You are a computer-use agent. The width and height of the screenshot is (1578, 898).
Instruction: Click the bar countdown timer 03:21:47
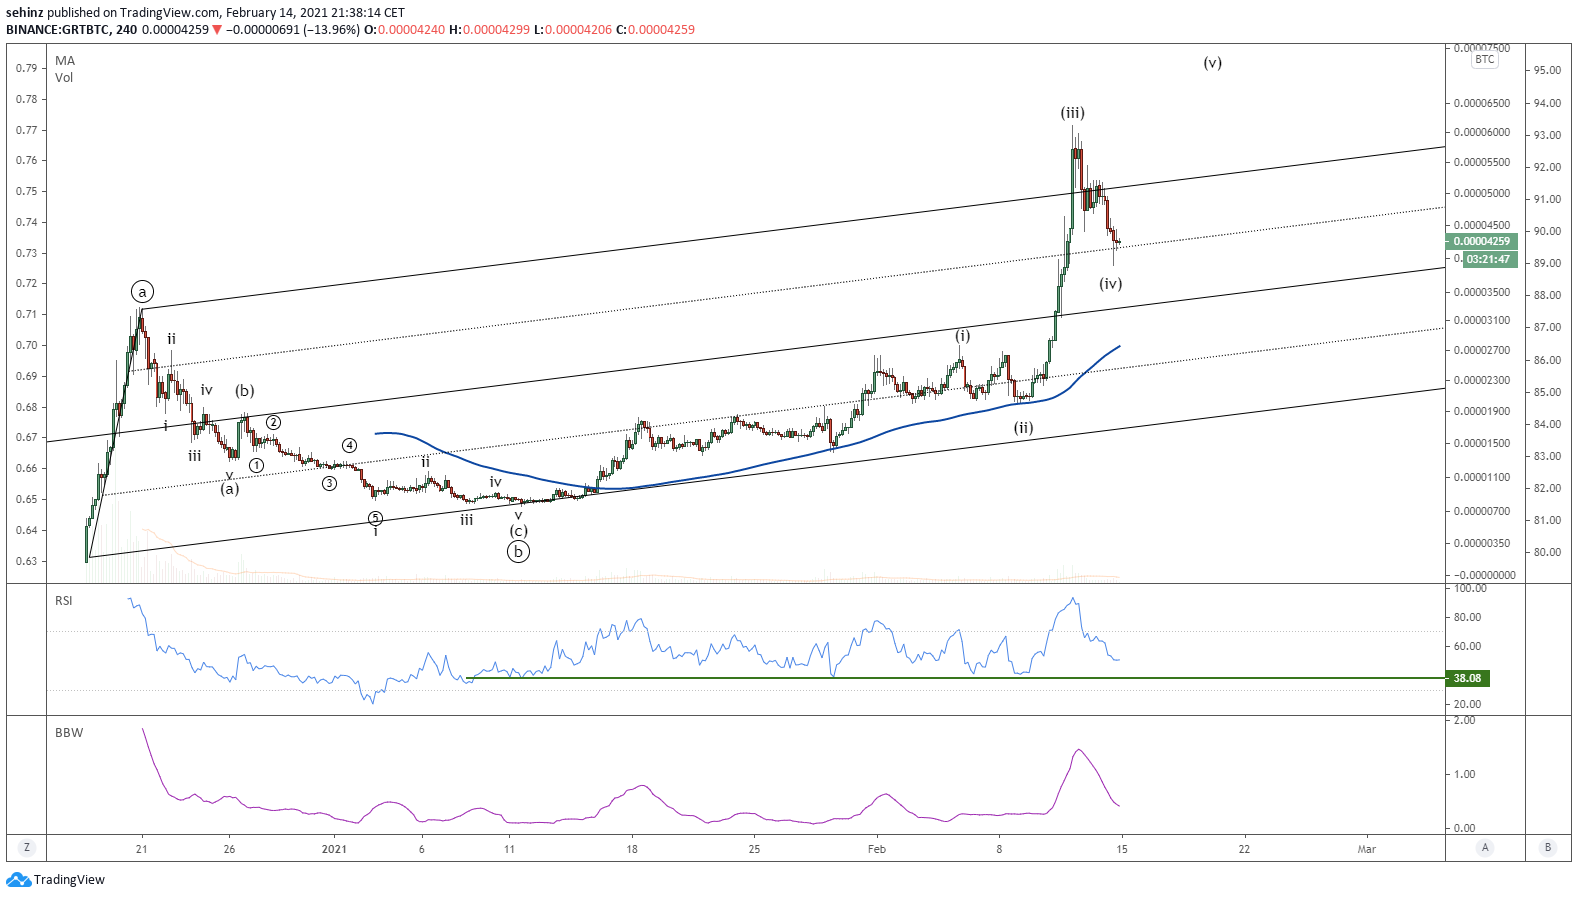click(x=1488, y=259)
